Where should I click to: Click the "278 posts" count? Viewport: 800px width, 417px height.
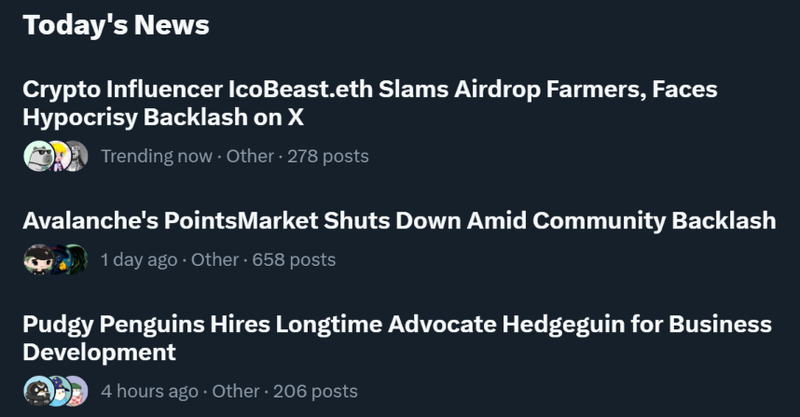[x=328, y=156]
